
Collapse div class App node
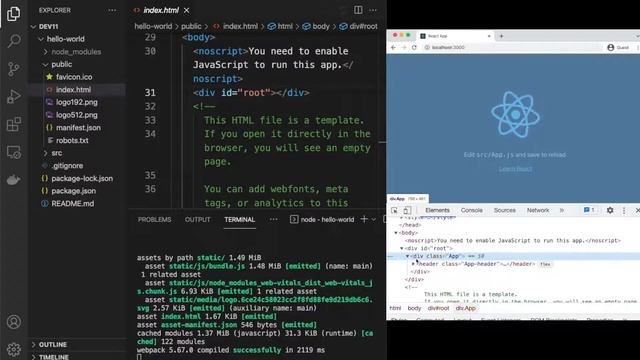point(407,256)
